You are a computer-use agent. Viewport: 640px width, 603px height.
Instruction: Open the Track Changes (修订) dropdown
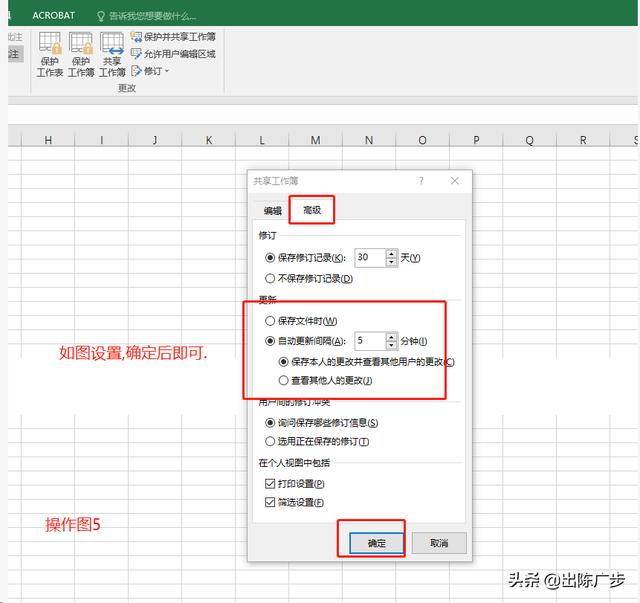click(x=150, y=71)
